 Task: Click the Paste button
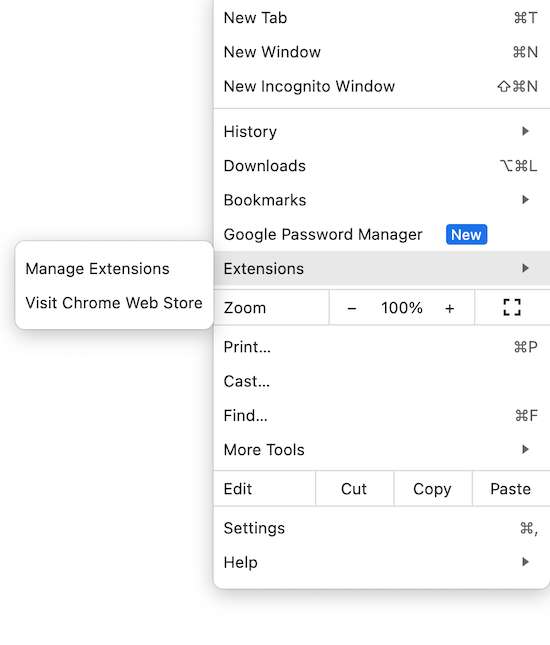point(511,489)
